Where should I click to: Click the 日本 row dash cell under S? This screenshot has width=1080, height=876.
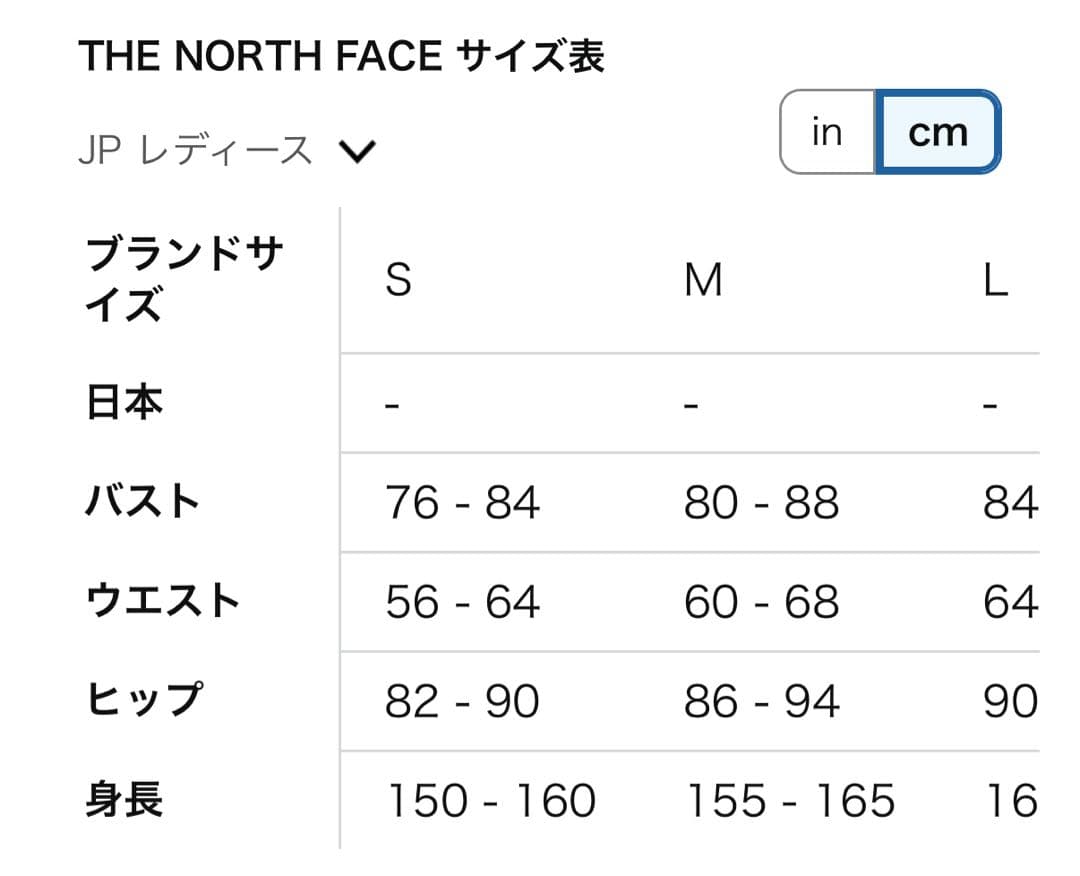(391, 403)
